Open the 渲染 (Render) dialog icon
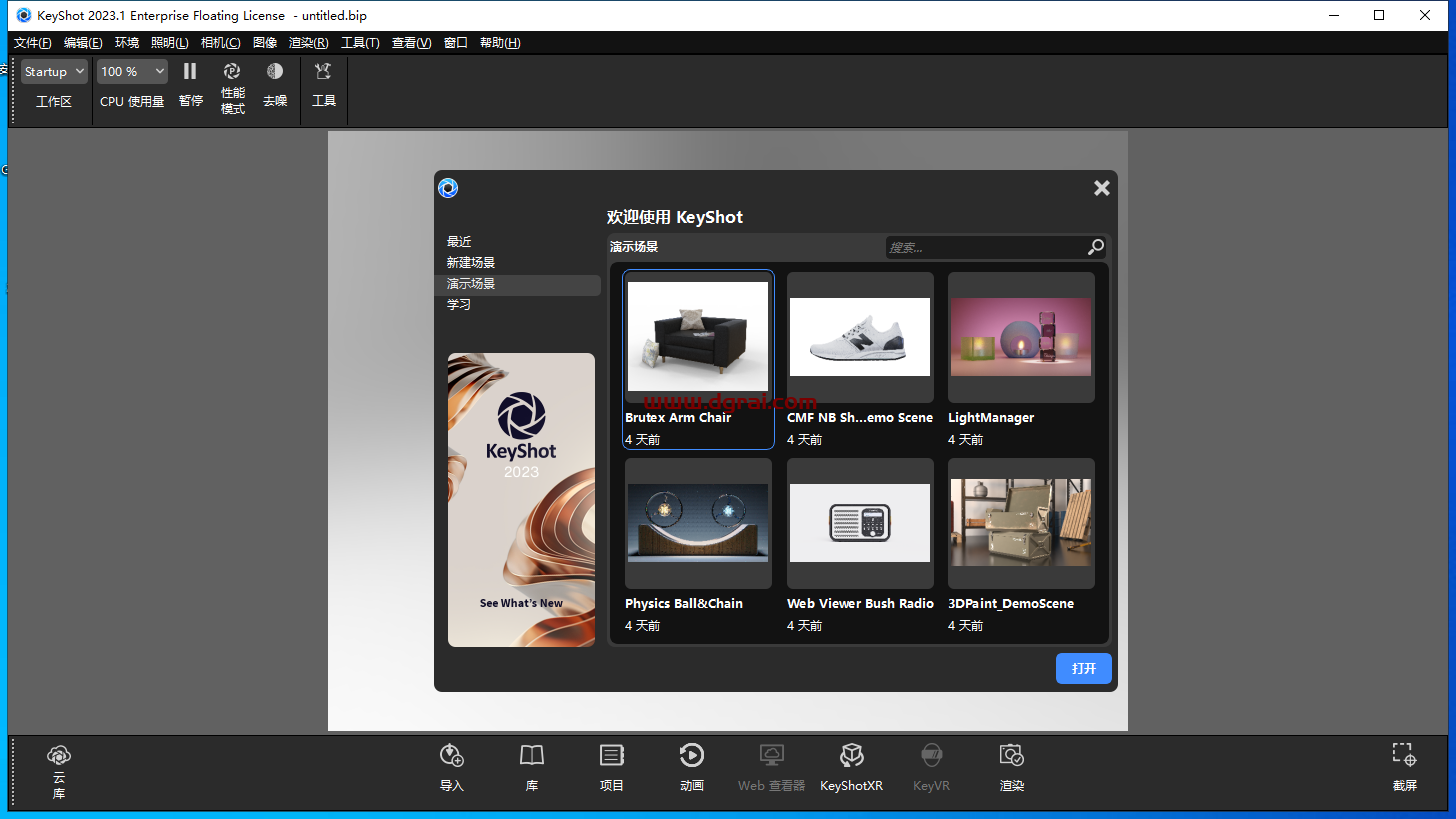 (1011, 768)
